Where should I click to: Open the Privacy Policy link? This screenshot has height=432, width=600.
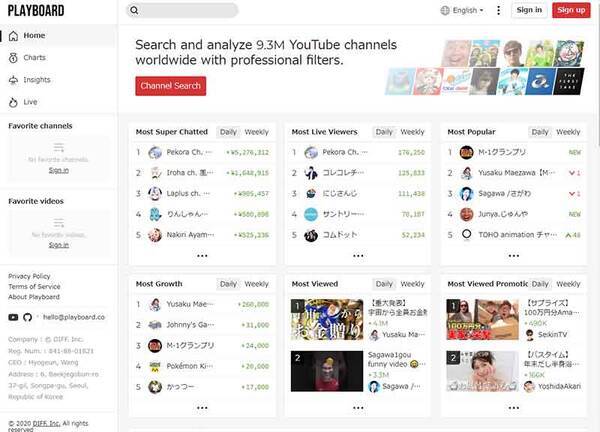pos(29,276)
